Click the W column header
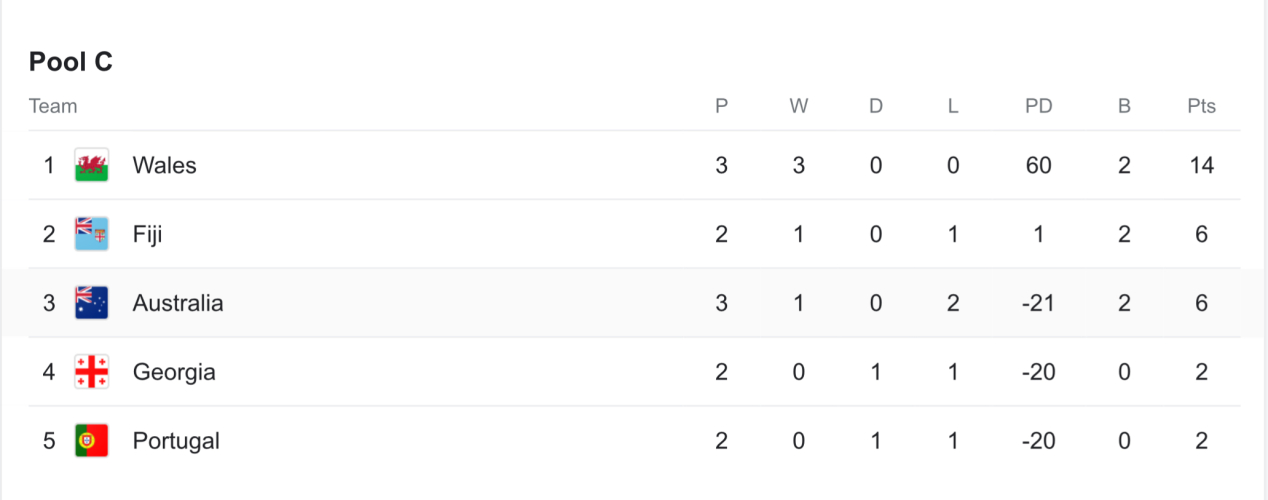This screenshot has width=1268, height=500. point(798,106)
